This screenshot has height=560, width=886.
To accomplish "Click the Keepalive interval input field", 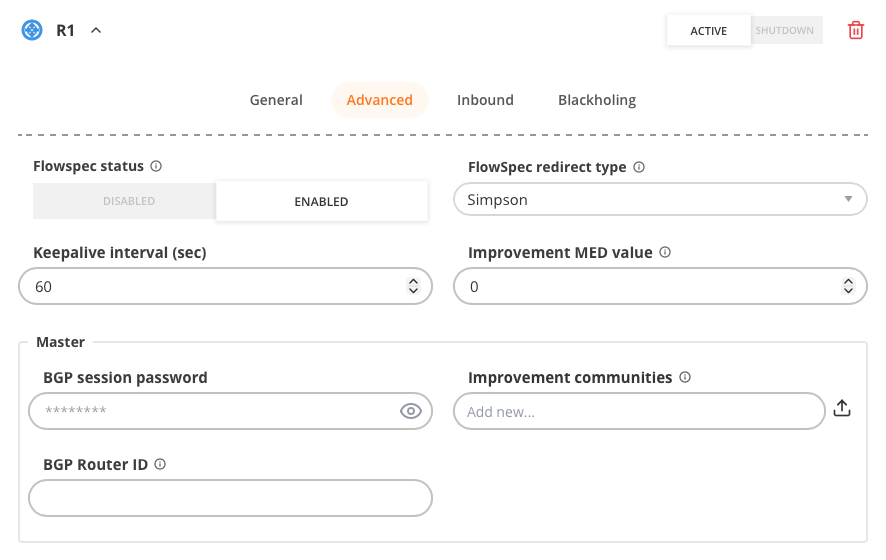I will tap(225, 286).
